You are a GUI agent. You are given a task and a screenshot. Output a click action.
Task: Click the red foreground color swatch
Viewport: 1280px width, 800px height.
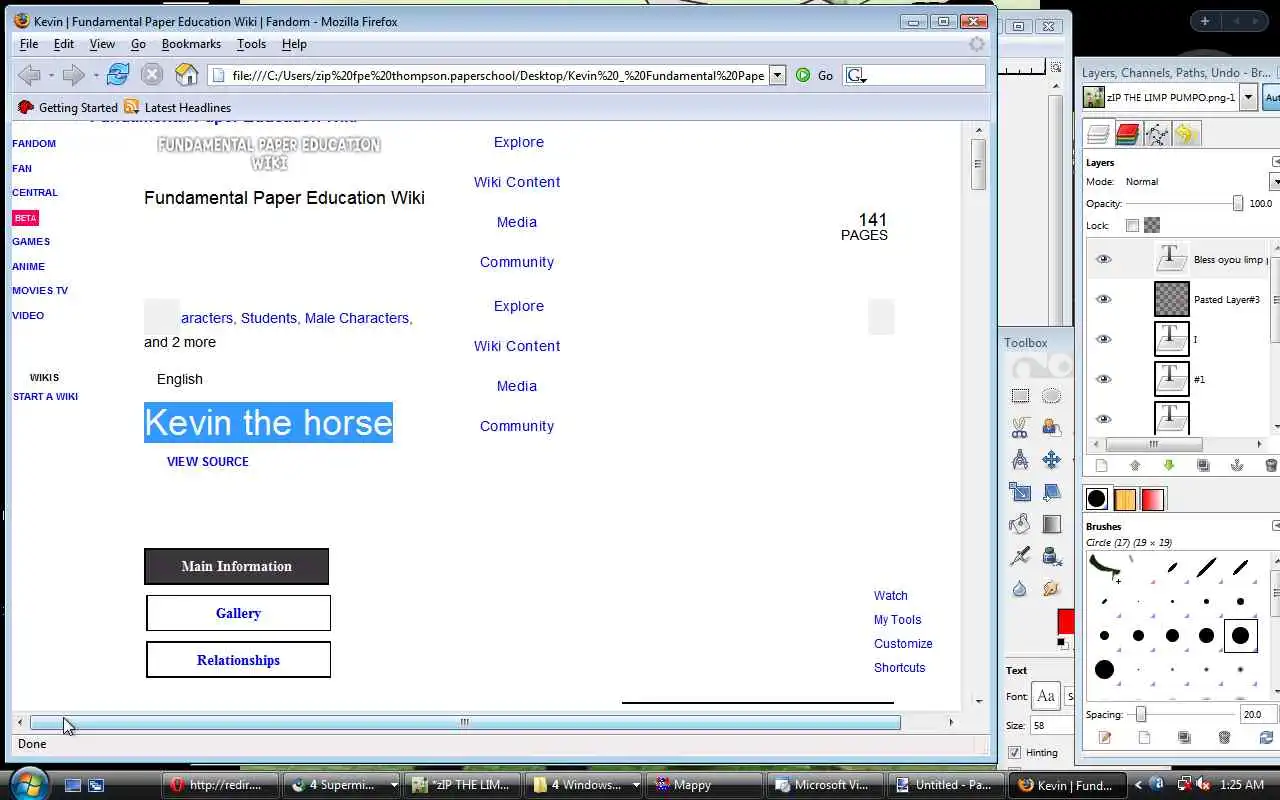click(1066, 621)
